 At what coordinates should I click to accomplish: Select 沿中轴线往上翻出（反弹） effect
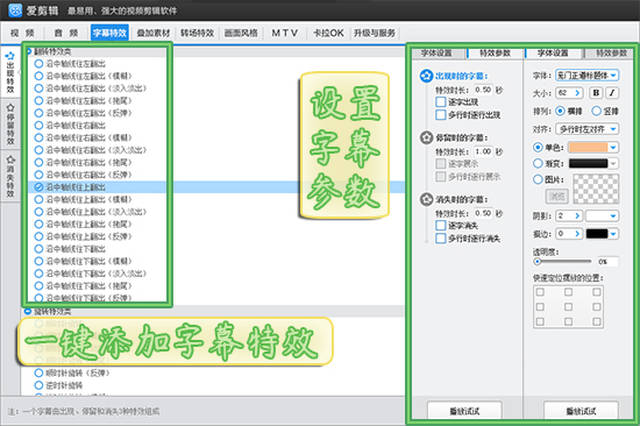tap(83, 236)
